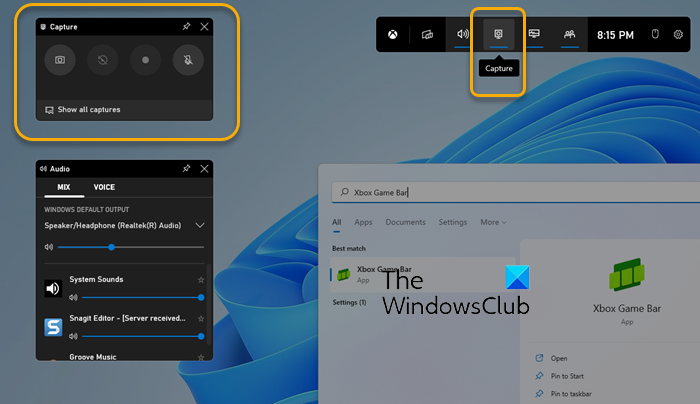Adjust the Snagit Editor volume slider
This screenshot has width=700, height=404.
click(x=143, y=336)
